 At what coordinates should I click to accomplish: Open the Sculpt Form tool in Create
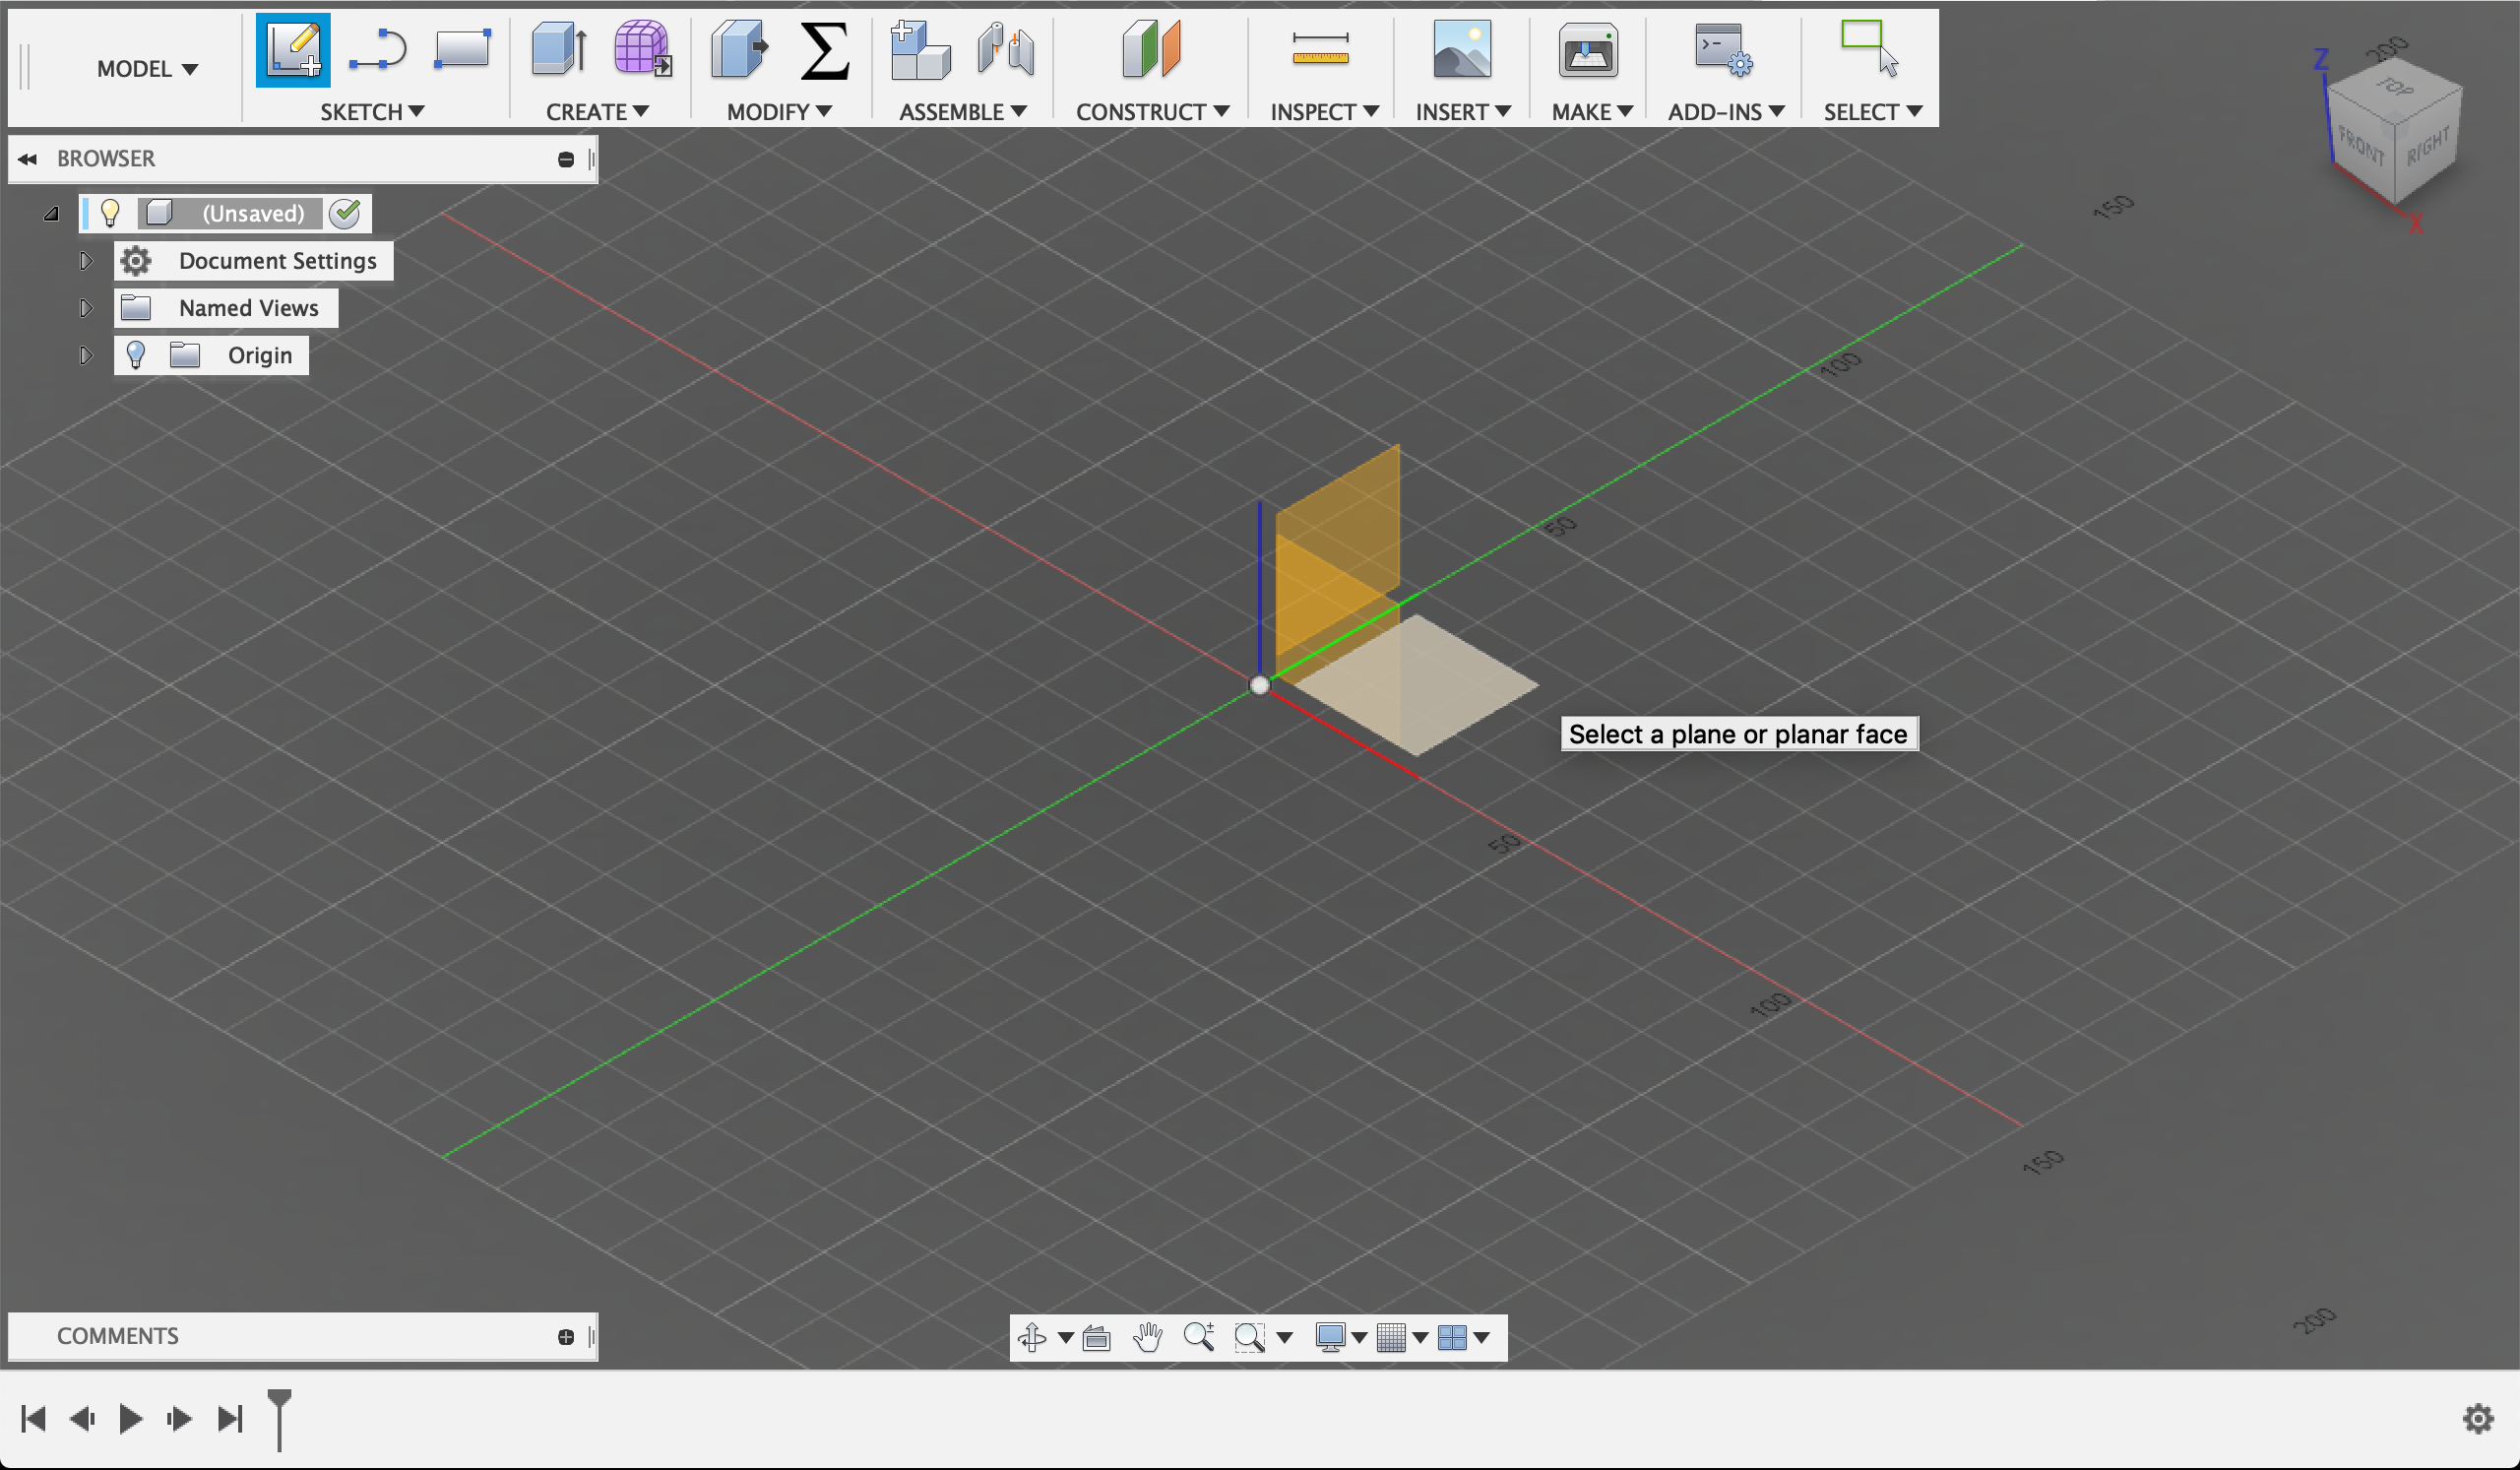641,48
